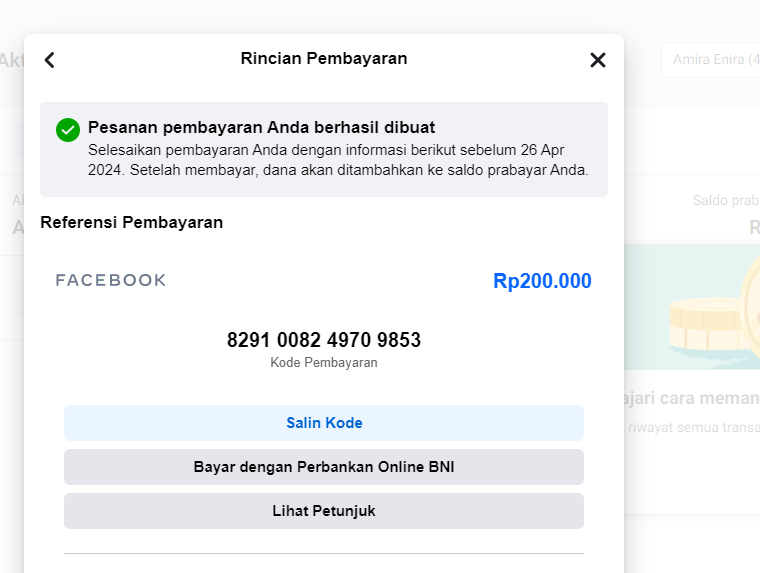Viewport: 760px width, 573px height.
Task: Click the Referensi Pembayaran heading
Action: (x=131, y=222)
